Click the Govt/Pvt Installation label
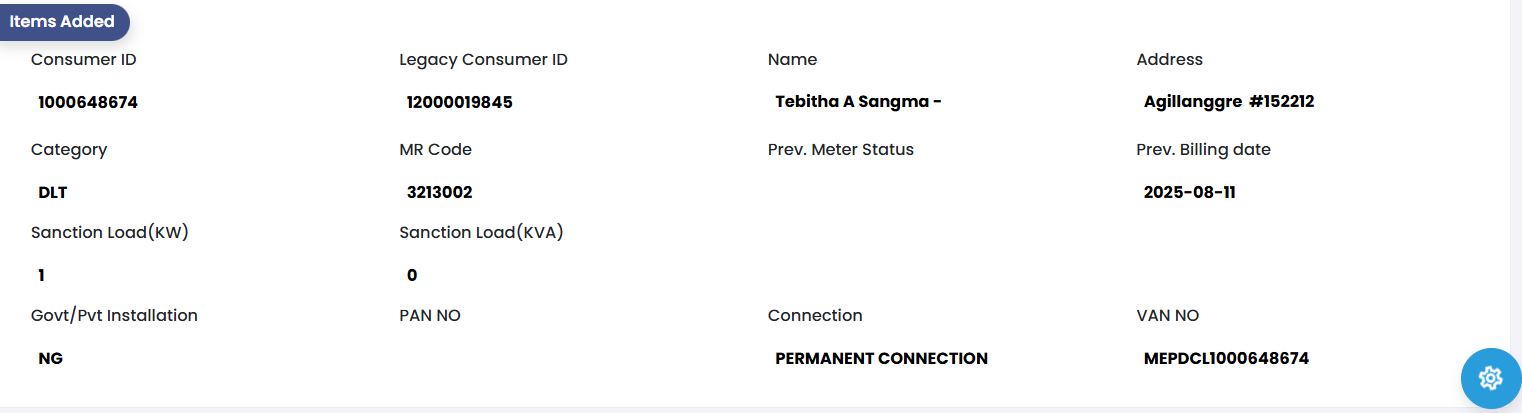Image resolution: width=1522 pixels, height=413 pixels. pyautogui.click(x=114, y=316)
